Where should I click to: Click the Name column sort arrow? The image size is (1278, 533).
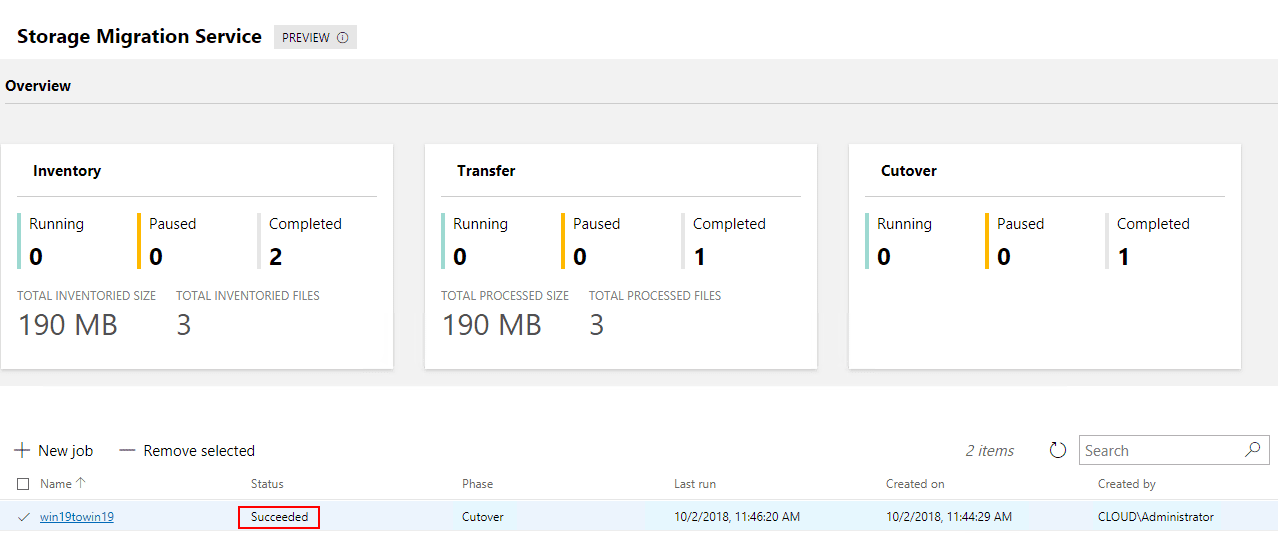pyautogui.click(x=81, y=483)
